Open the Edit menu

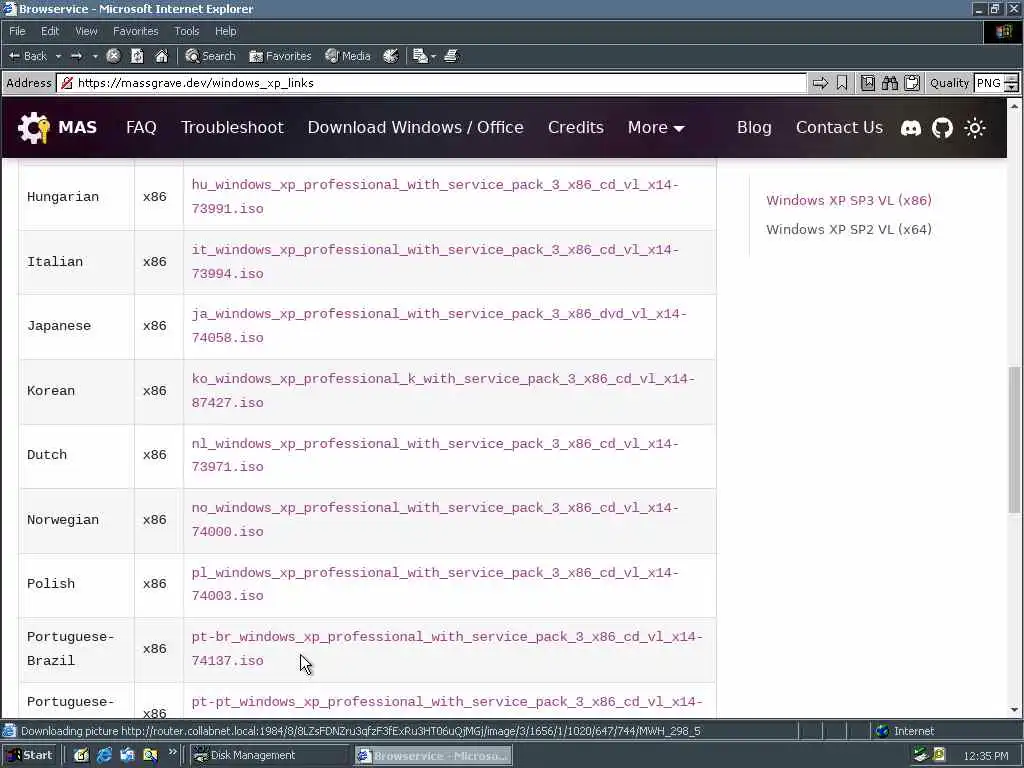pos(50,31)
